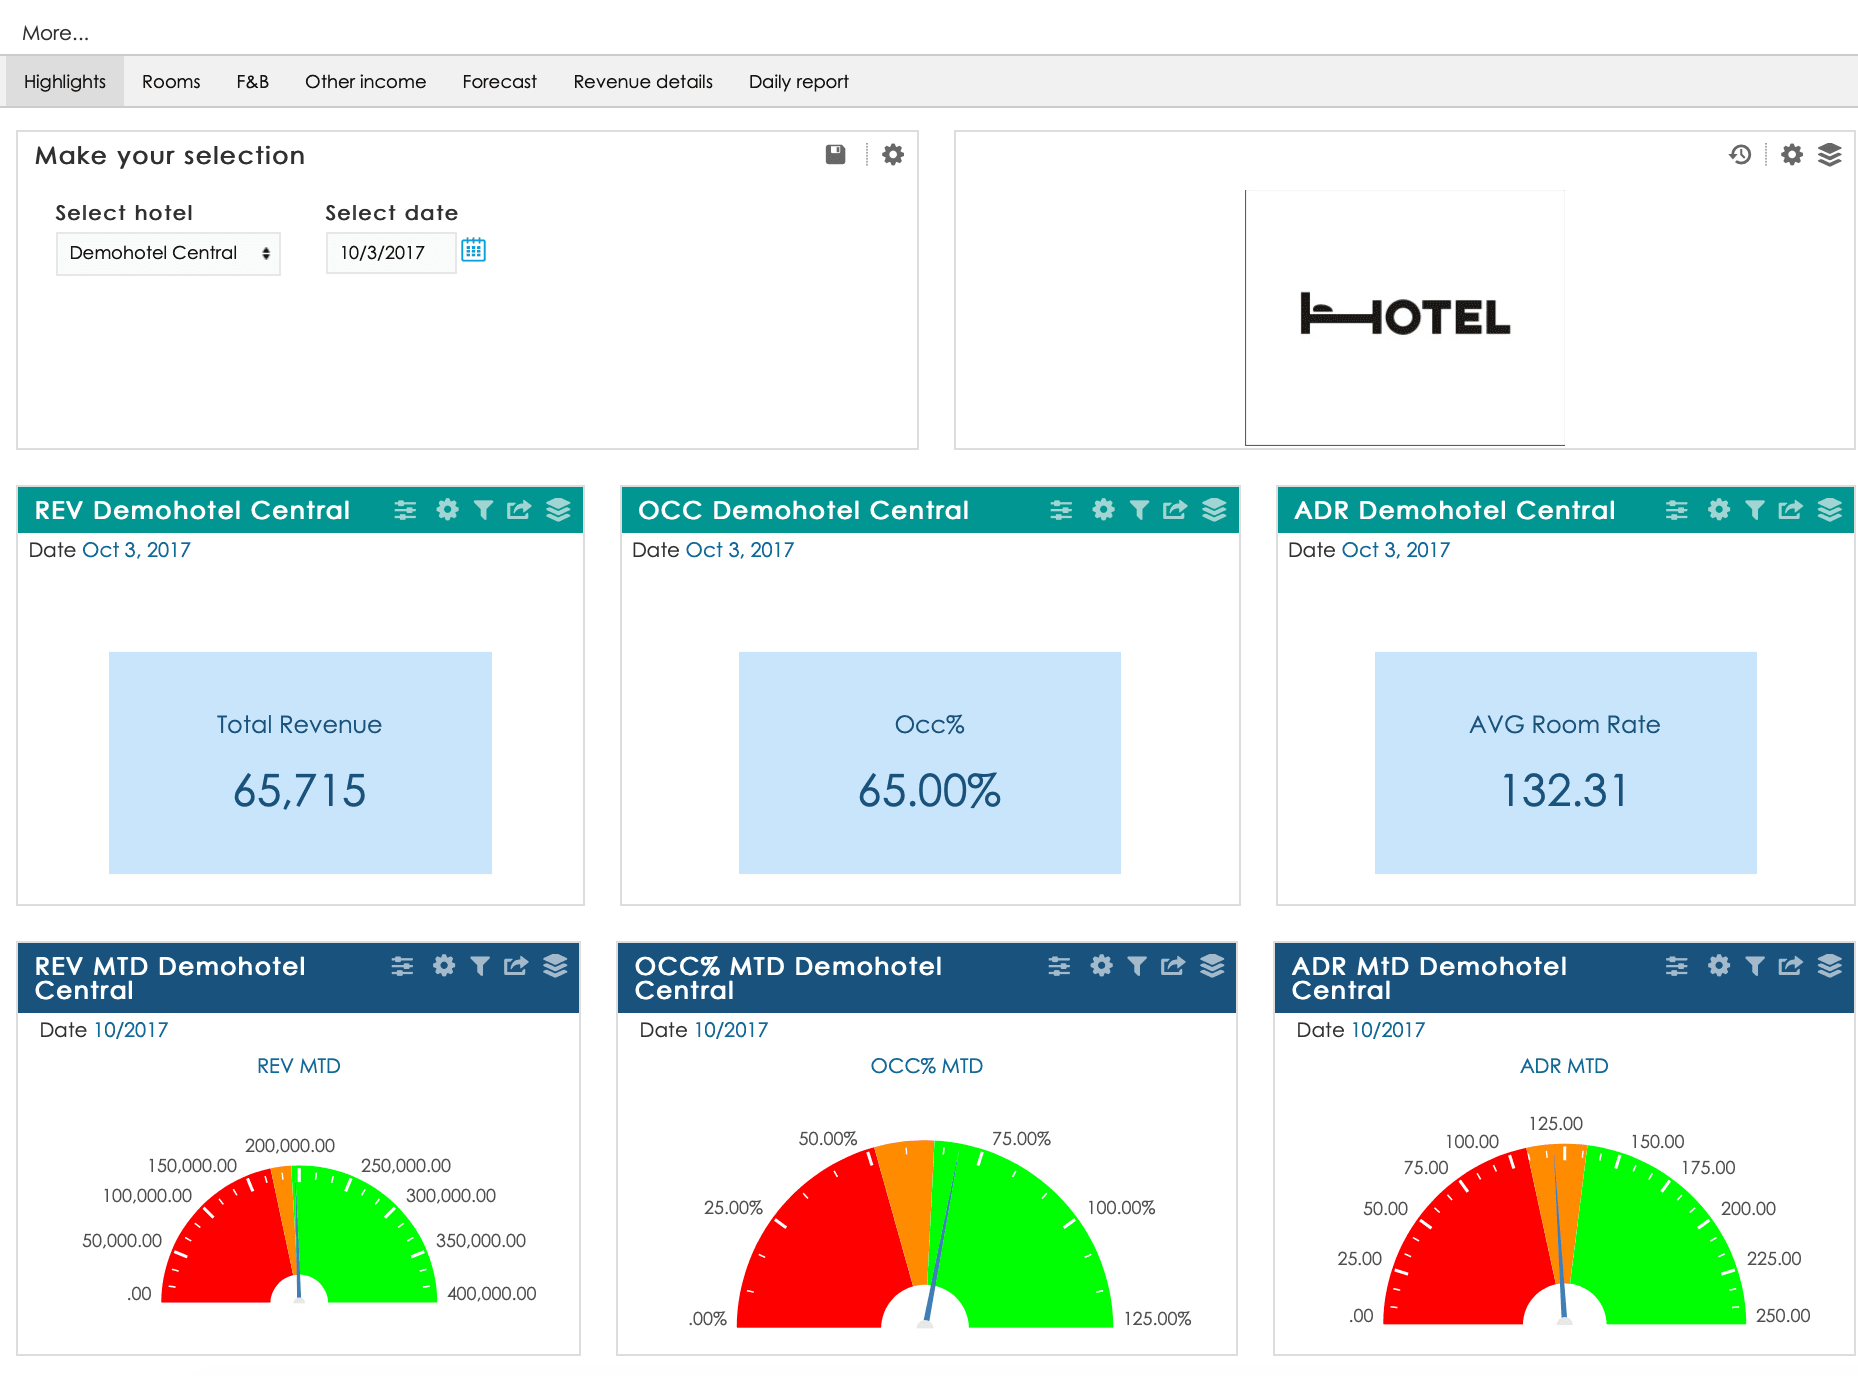1858x1376 pixels.
Task: Expand the More... menu
Action: pyautogui.click(x=56, y=33)
